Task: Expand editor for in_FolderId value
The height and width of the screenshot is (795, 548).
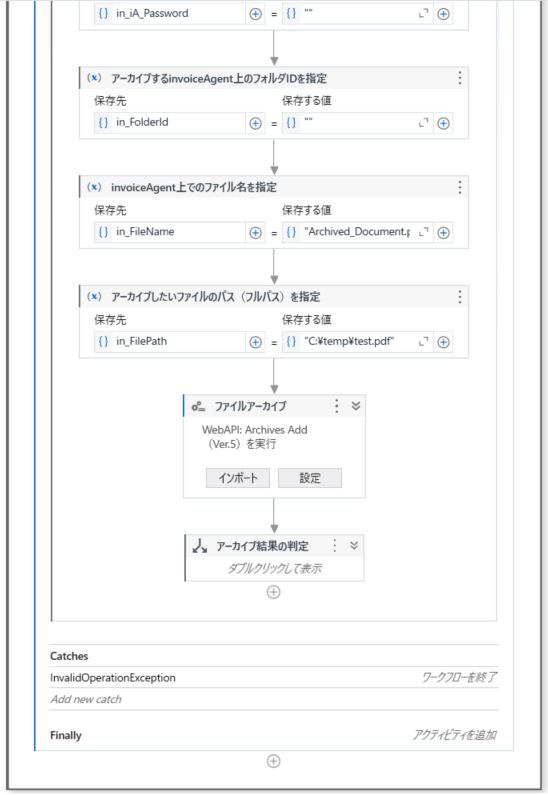Action: coord(423,123)
